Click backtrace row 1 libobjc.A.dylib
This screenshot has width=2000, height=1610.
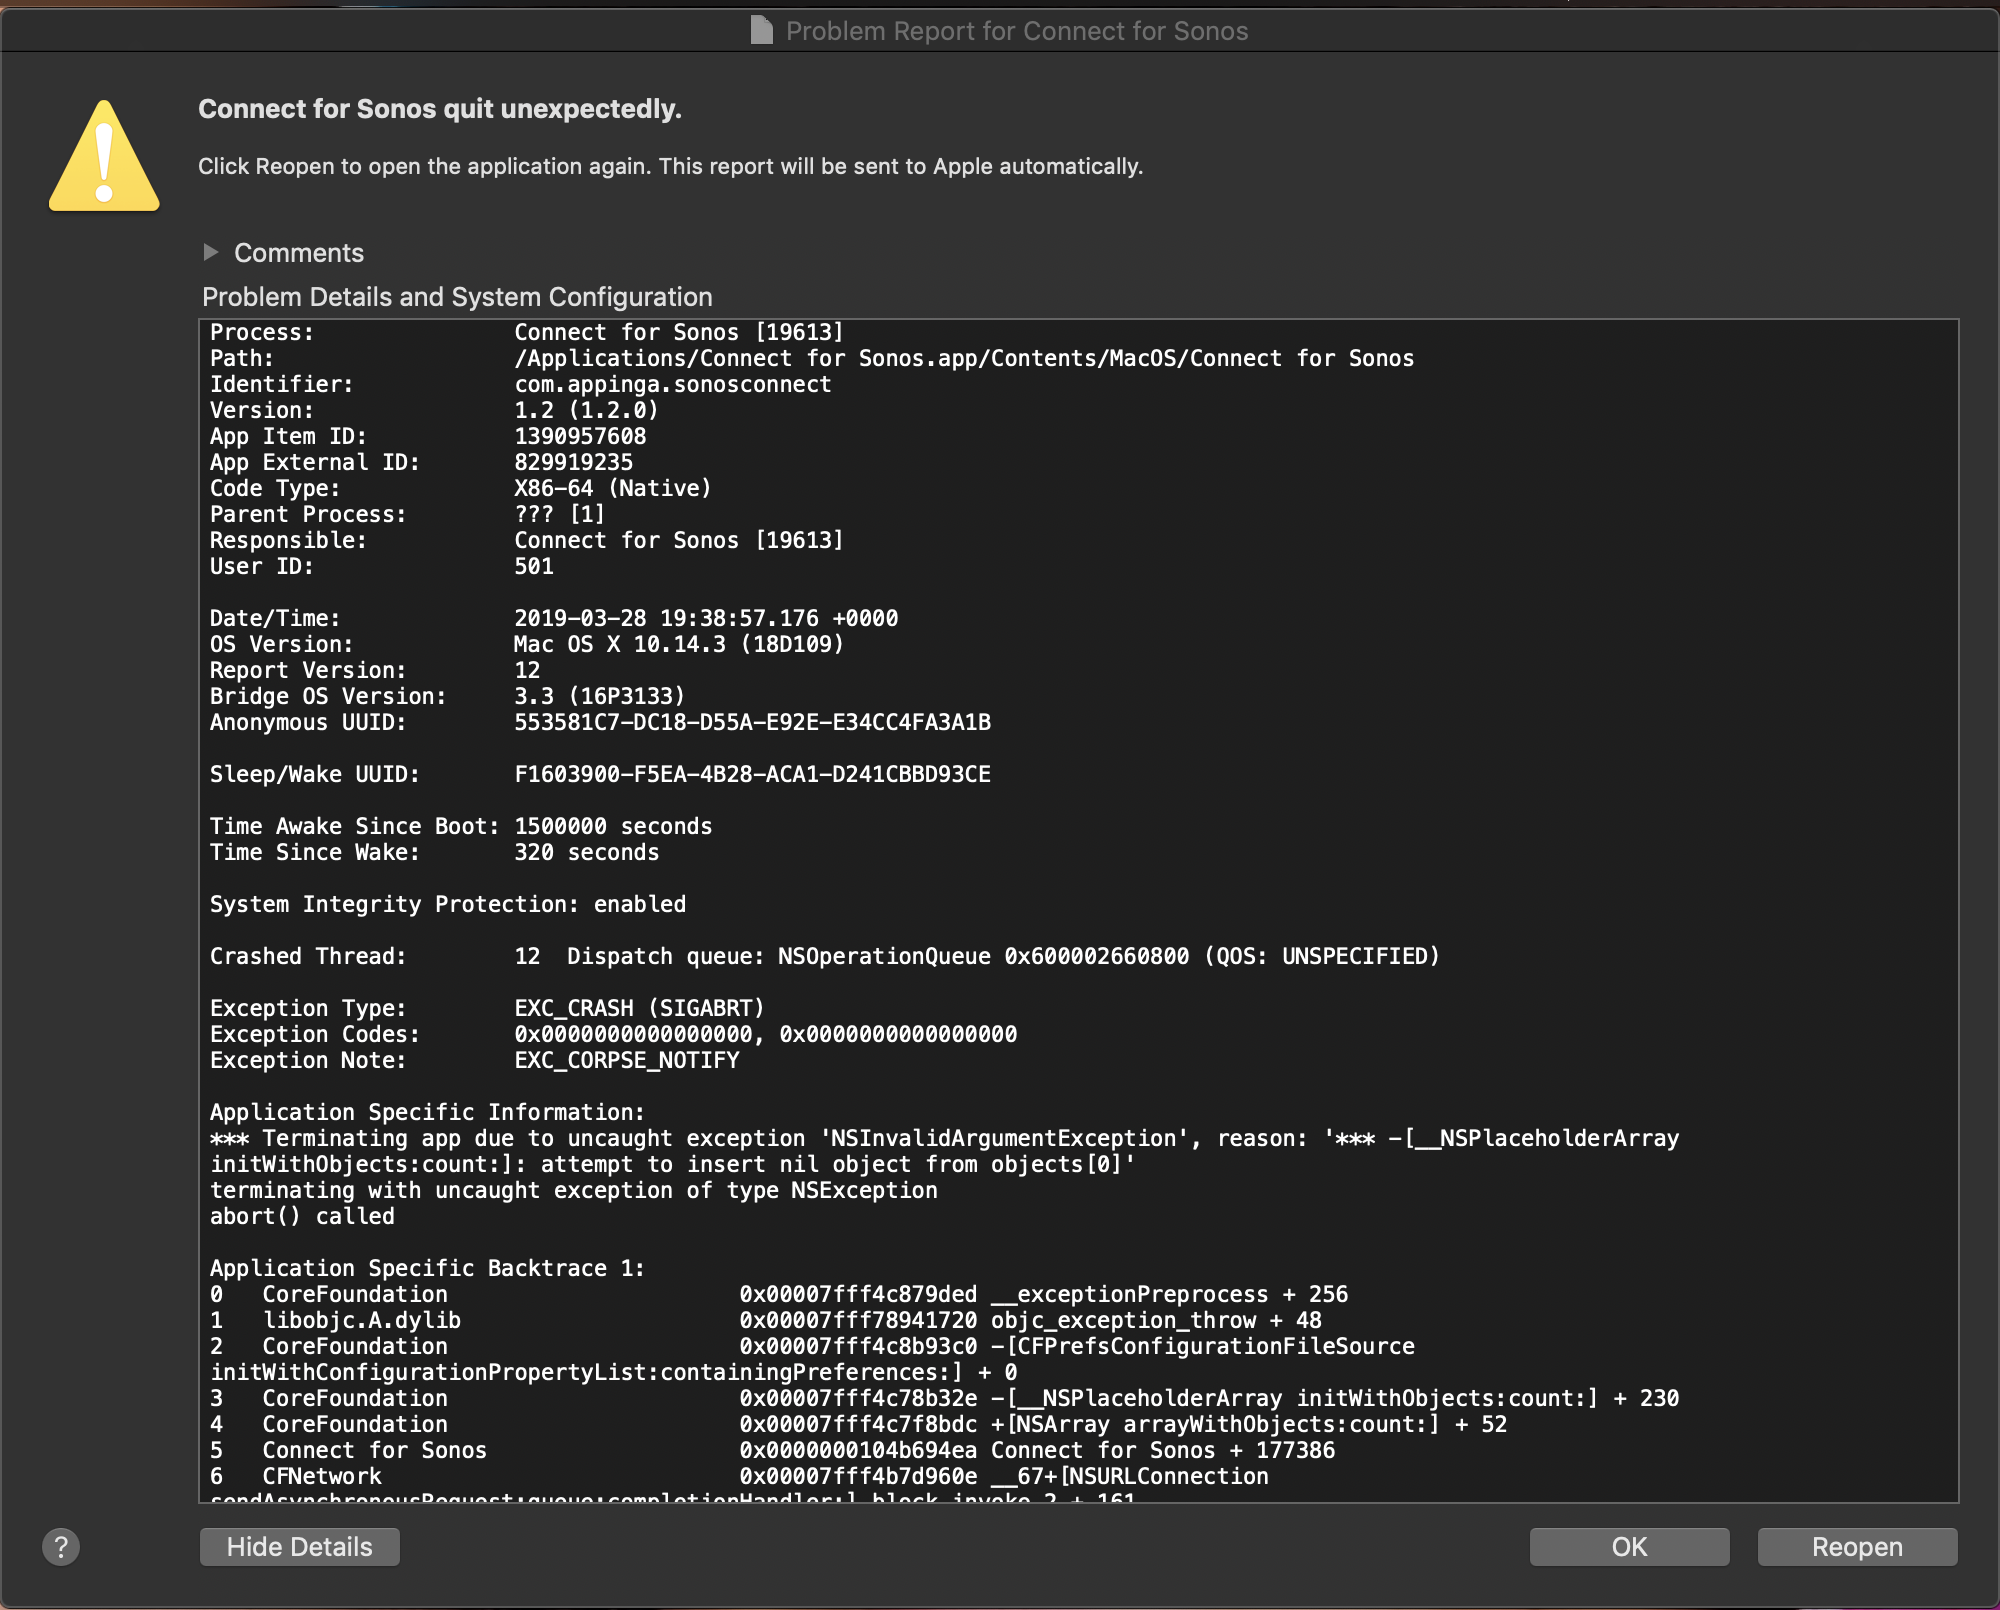766,1320
